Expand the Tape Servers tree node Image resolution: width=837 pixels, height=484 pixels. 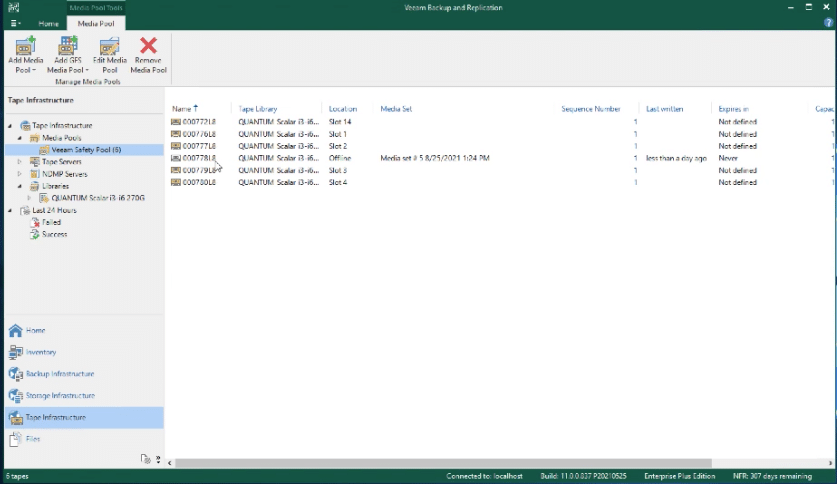[x=20, y=162]
